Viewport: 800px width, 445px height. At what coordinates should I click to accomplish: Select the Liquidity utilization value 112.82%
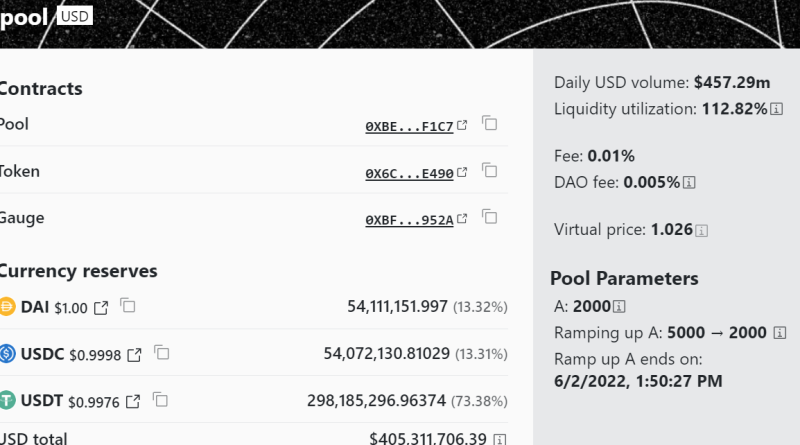pos(735,109)
